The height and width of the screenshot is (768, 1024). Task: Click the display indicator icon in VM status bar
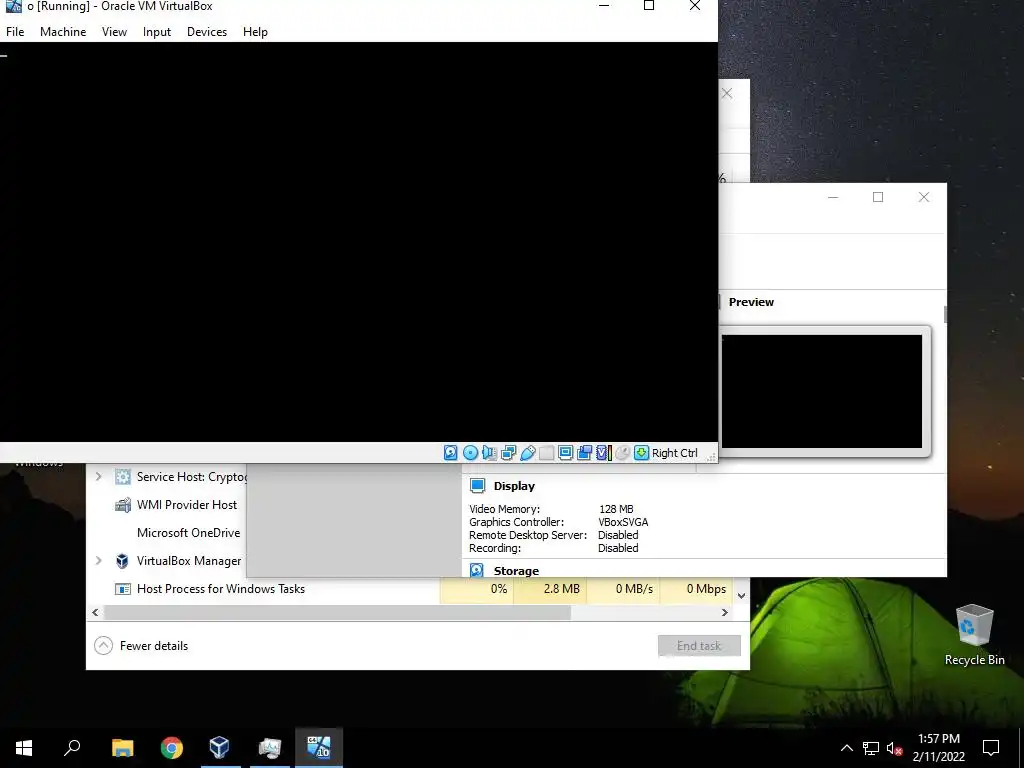coord(566,453)
